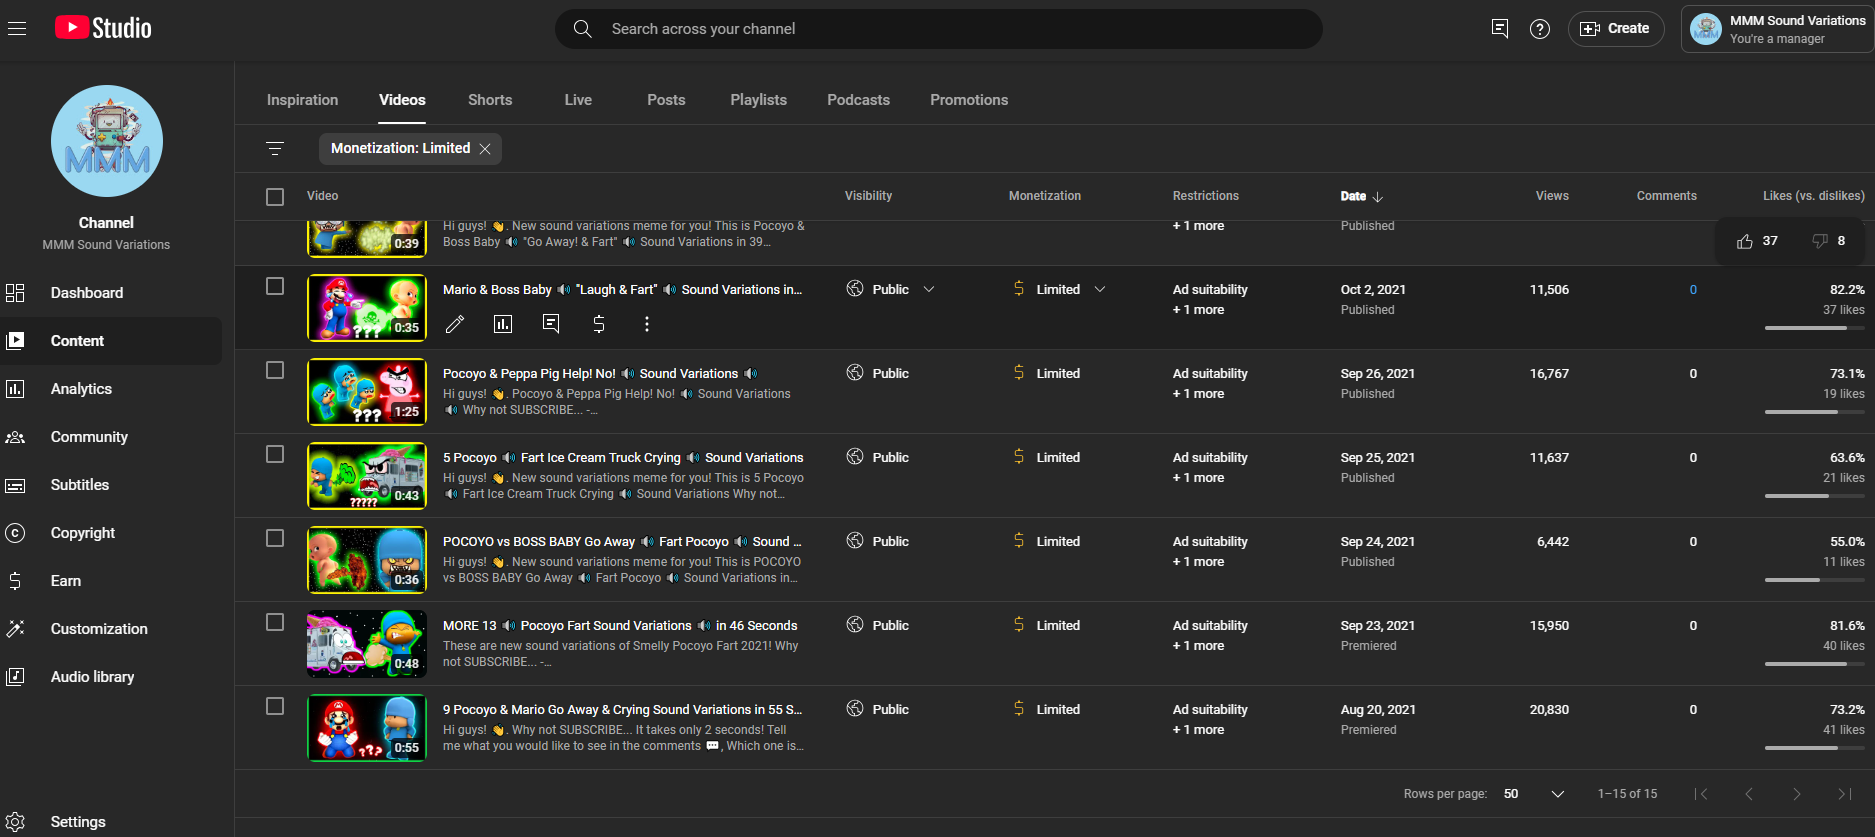The height and width of the screenshot is (837, 1875).
Task: Open the Pocoyo & Peppa Pig video thumbnail
Action: [x=367, y=392]
